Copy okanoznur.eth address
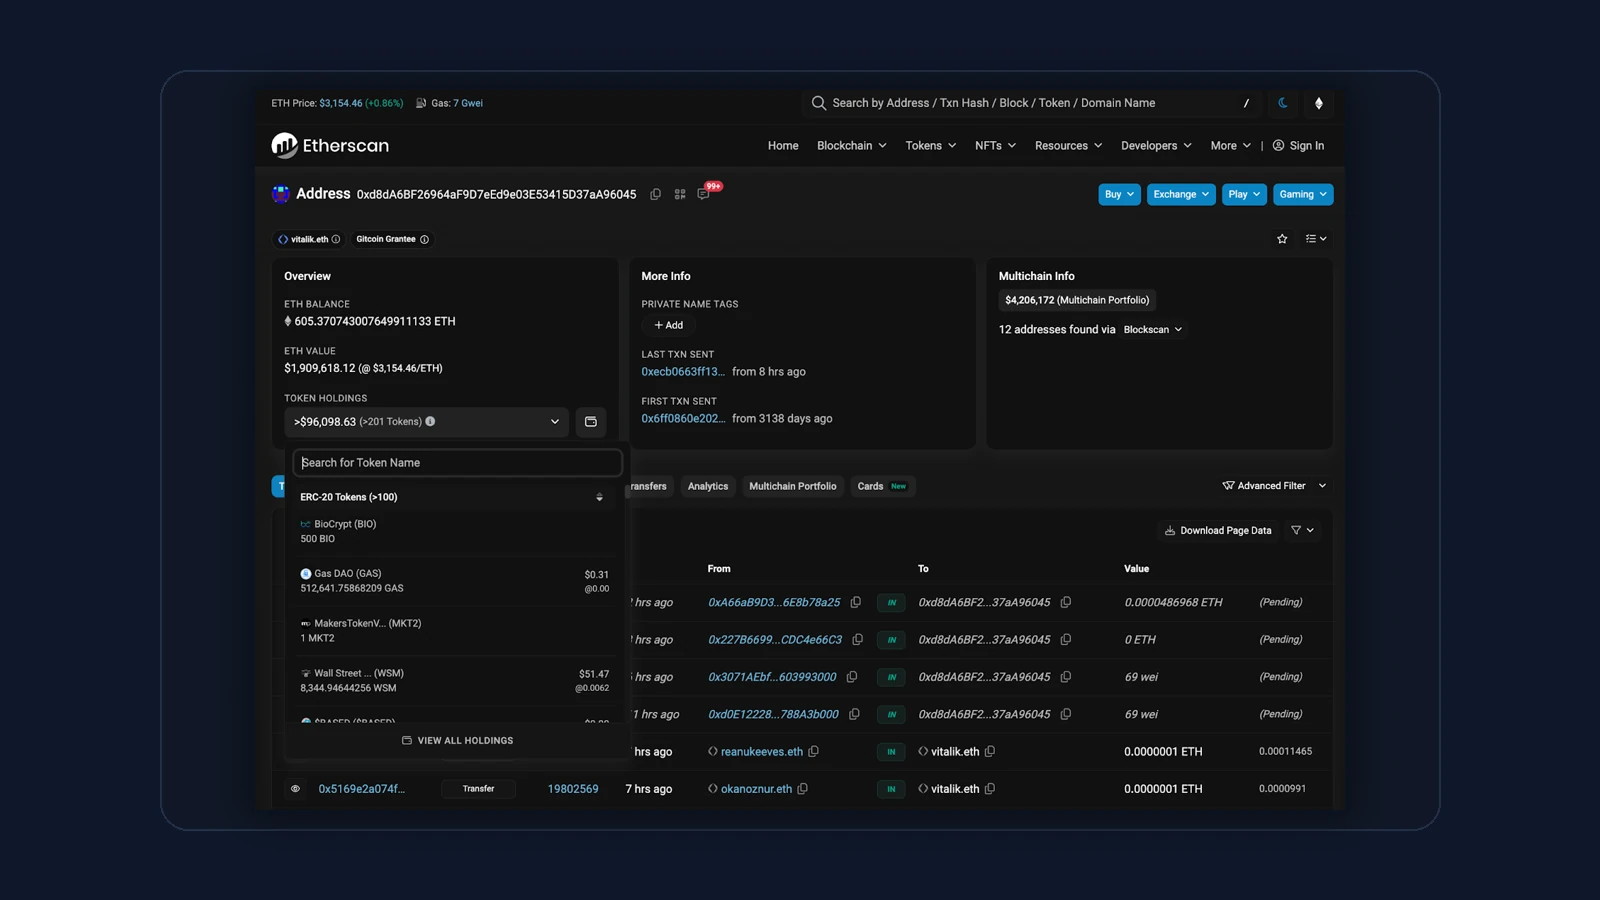This screenshot has width=1600, height=900. 802,789
